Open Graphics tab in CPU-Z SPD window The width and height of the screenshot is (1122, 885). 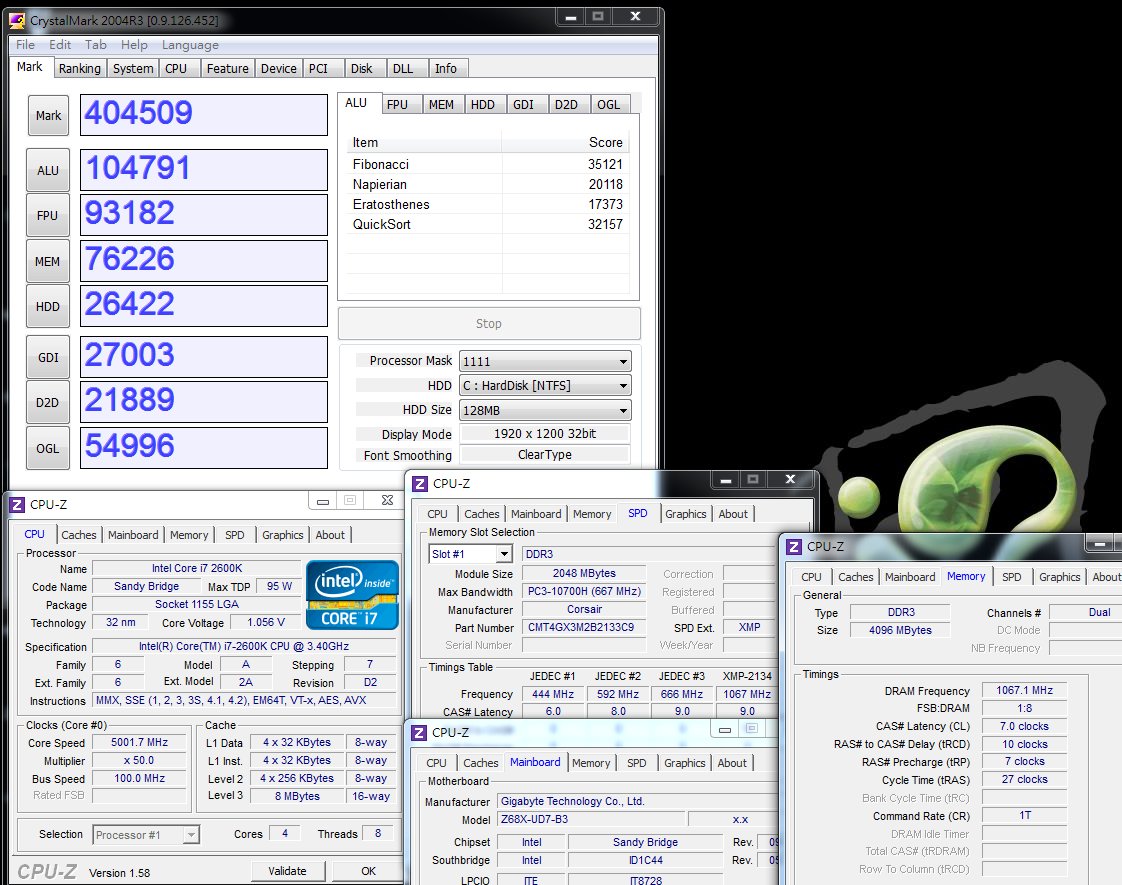pyautogui.click(x=686, y=514)
